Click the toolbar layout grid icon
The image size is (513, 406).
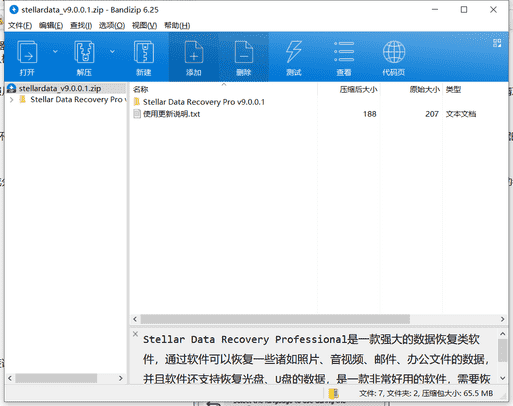(x=497, y=43)
